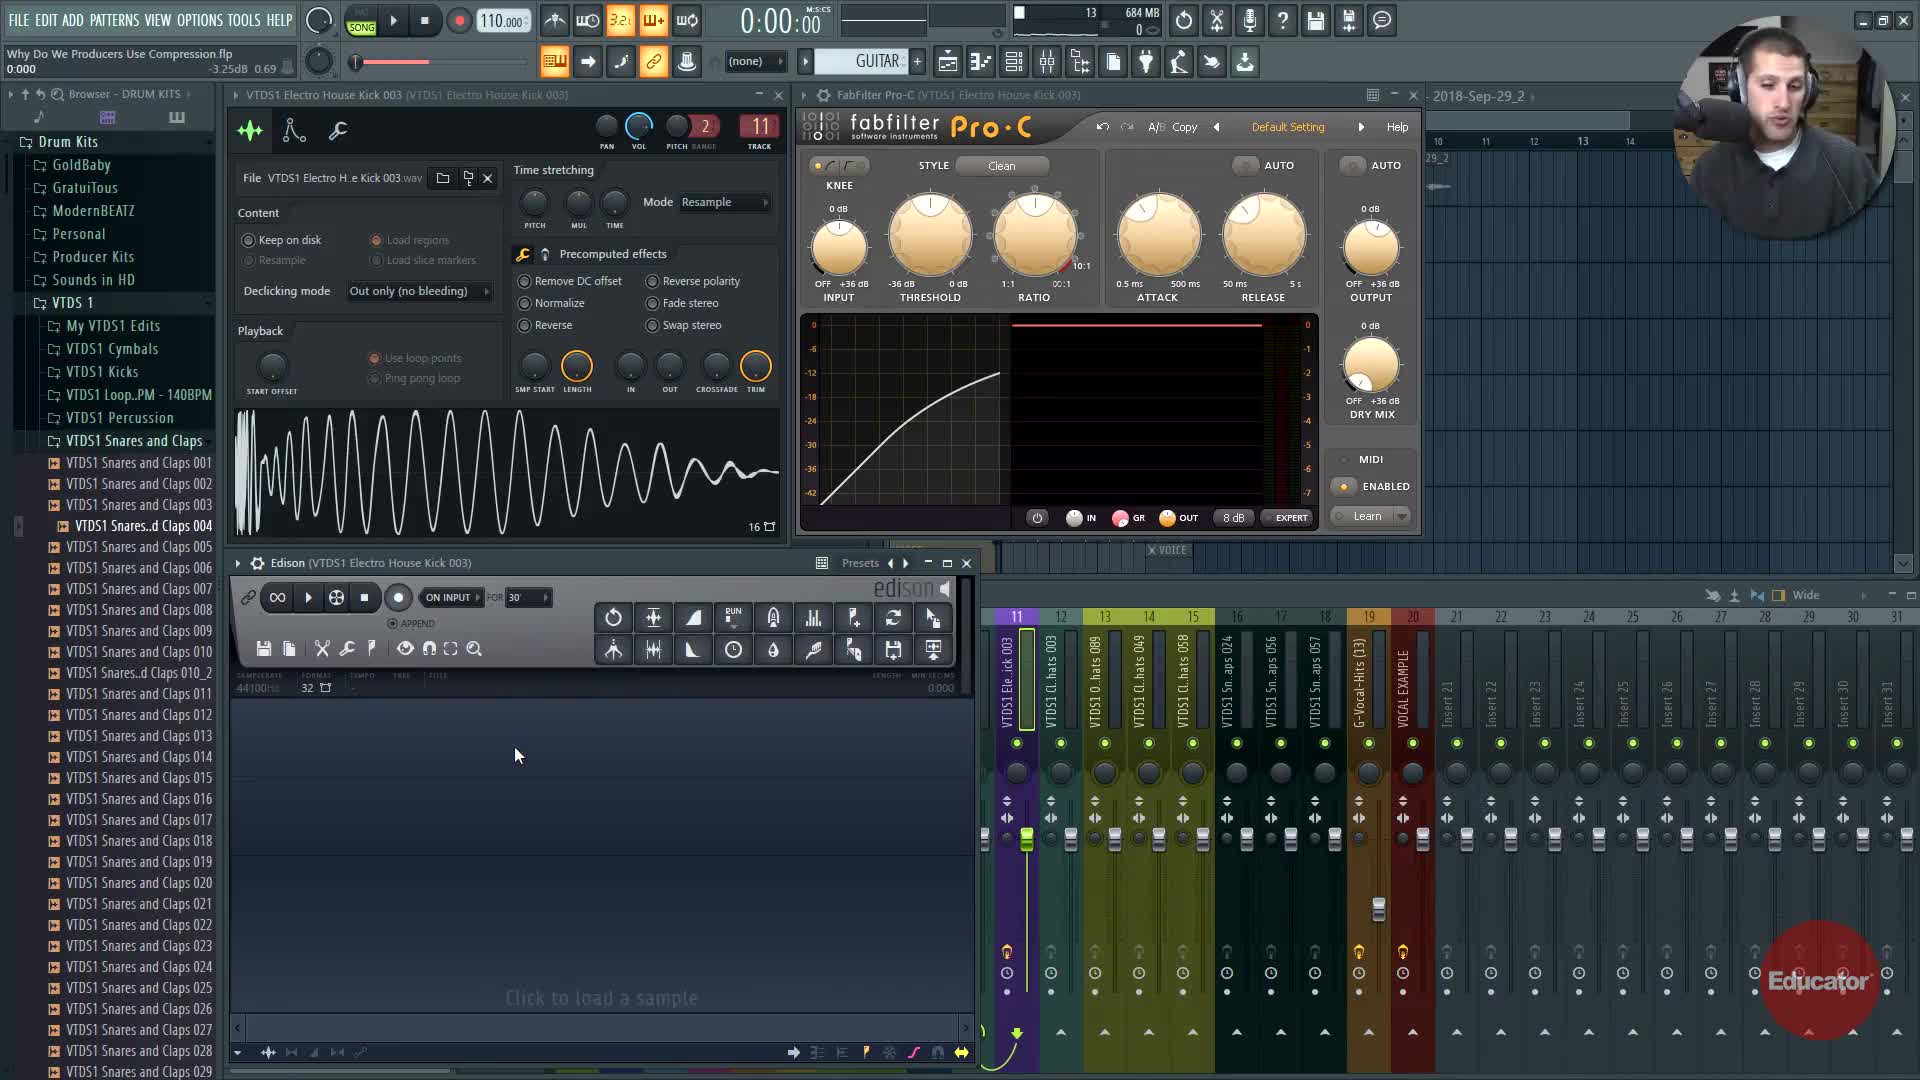
Task: Toggle Reverse polarity effect
Action: pos(653,281)
